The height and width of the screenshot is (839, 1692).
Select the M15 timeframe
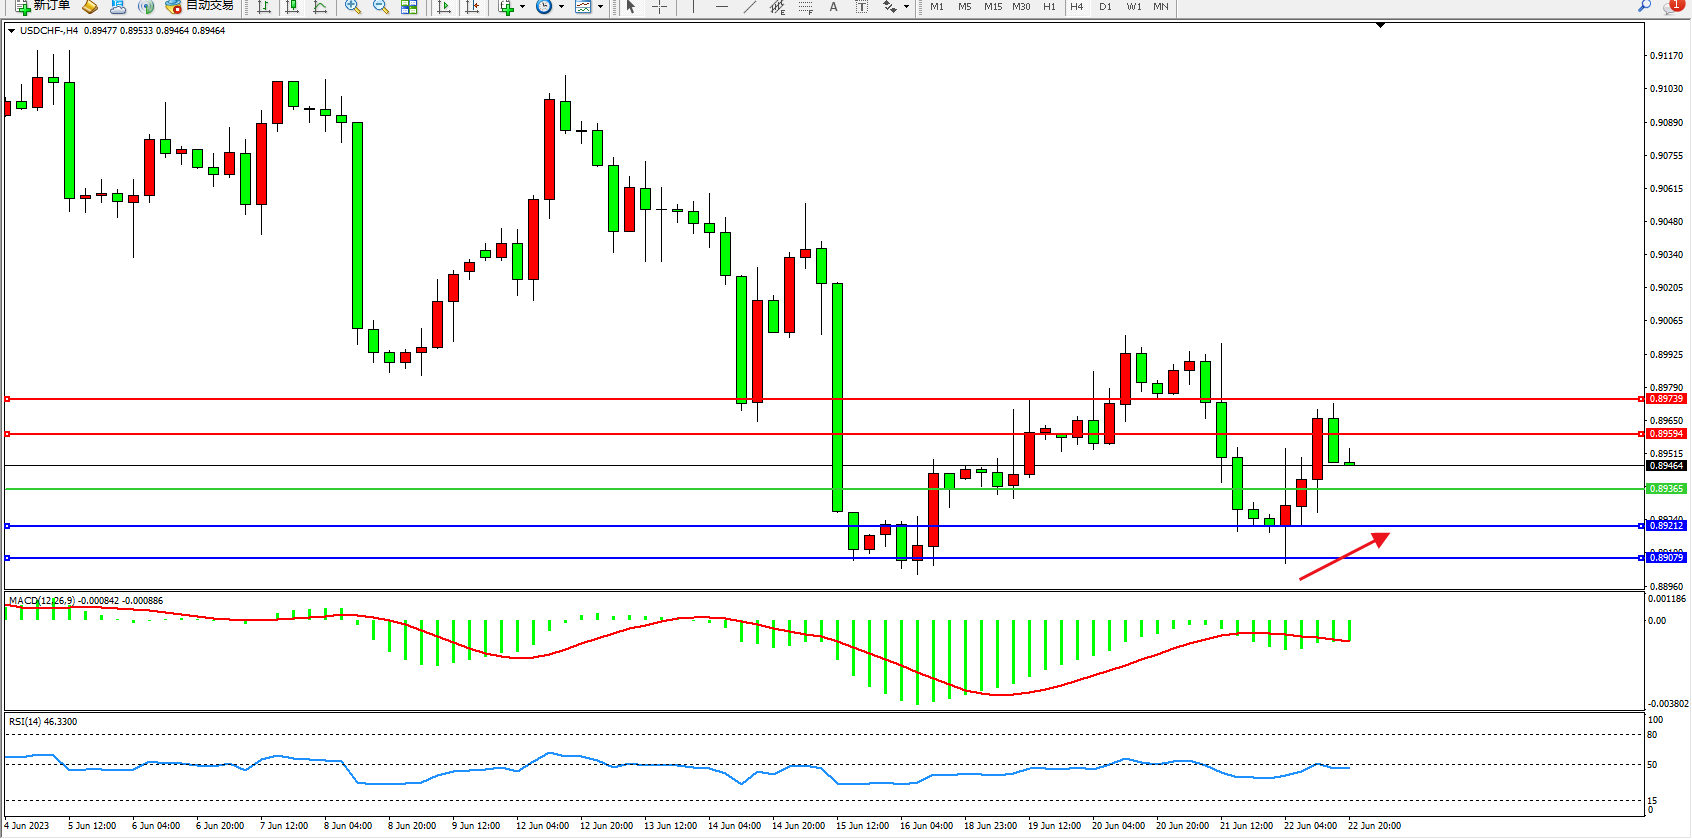click(x=992, y=7)
